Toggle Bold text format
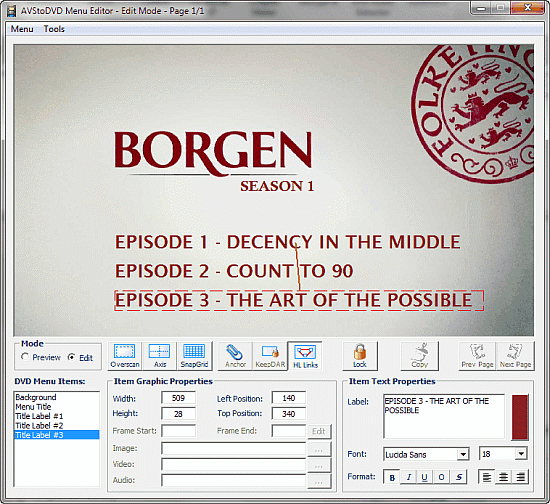The width and height of the screenshot is (550, 504). [392, 477]
